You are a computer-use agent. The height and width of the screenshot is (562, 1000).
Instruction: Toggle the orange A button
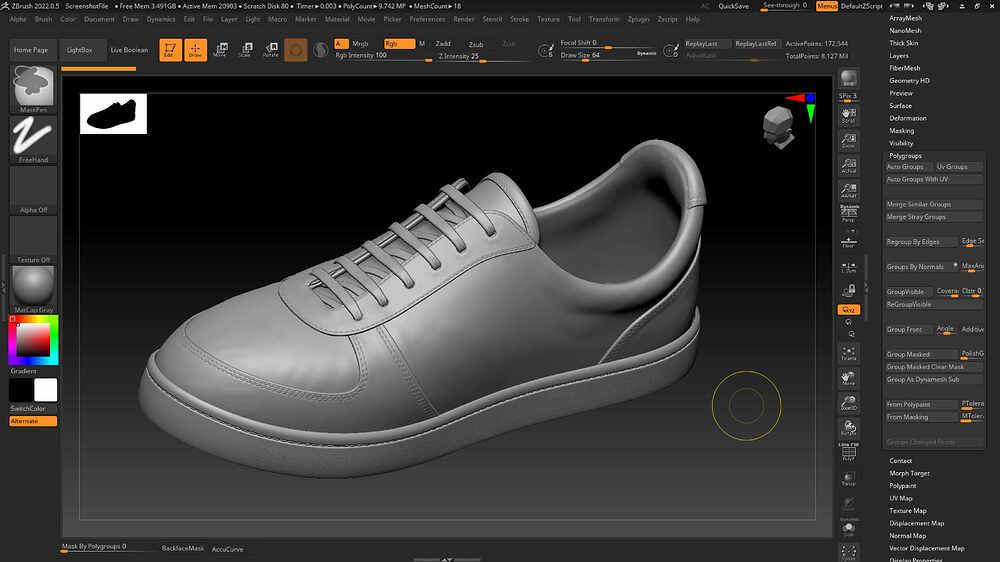point(341,43)
